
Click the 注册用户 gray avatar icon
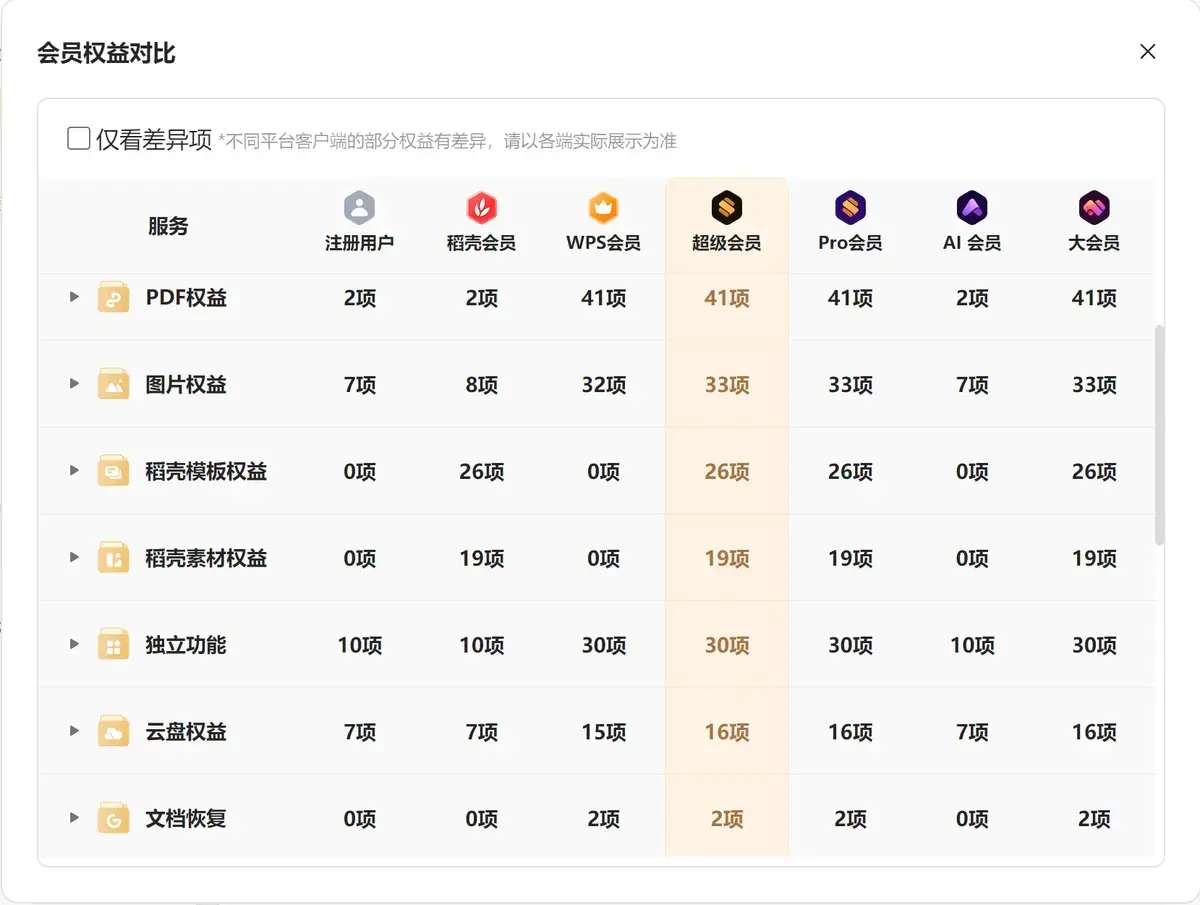coord(359,208)
